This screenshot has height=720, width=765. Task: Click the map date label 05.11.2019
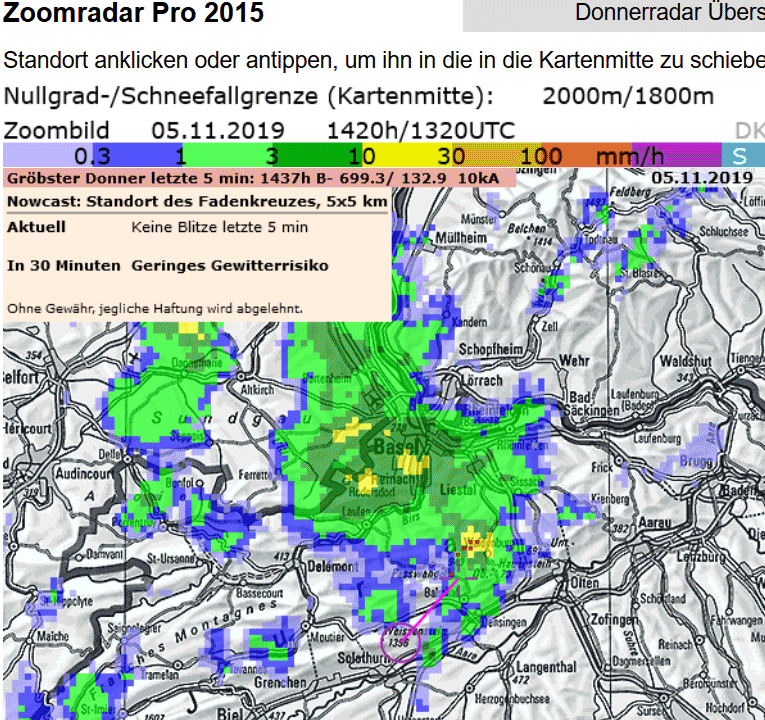pos(702,178)
